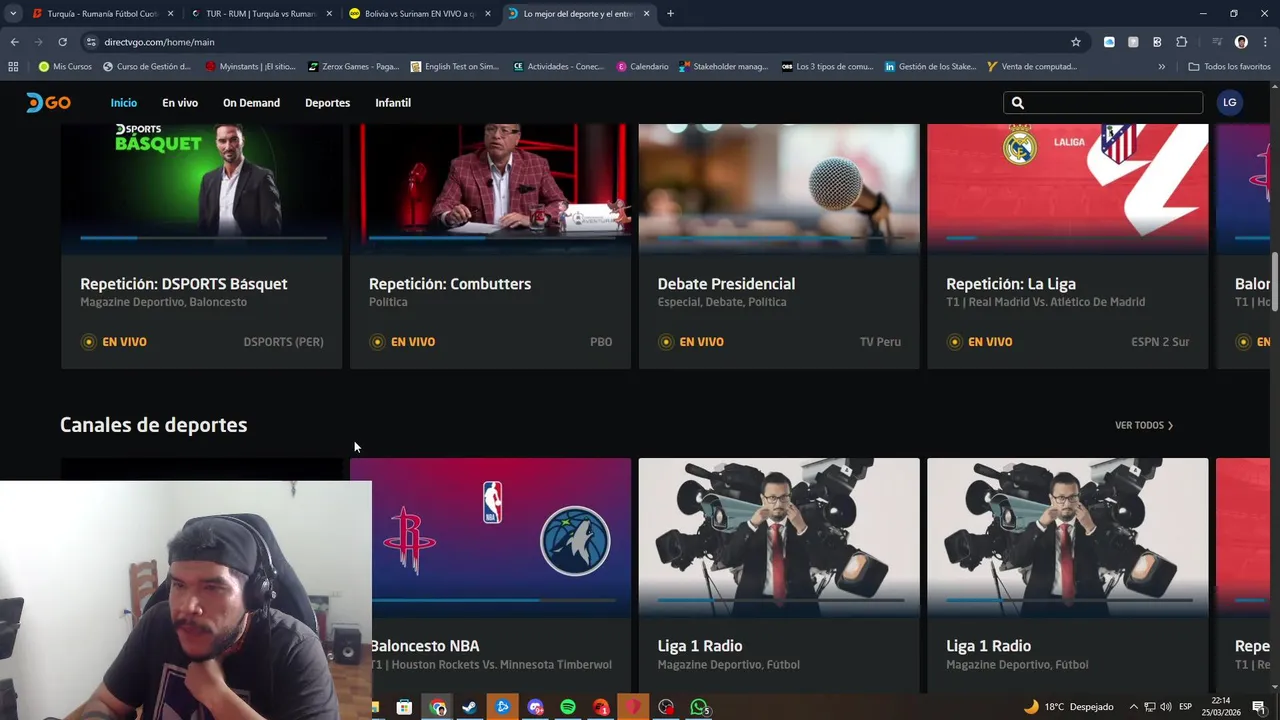Viewport: 1280px width, 720px height.
Task: Select the Inicio menu item
Action: [x=124, y=103]
